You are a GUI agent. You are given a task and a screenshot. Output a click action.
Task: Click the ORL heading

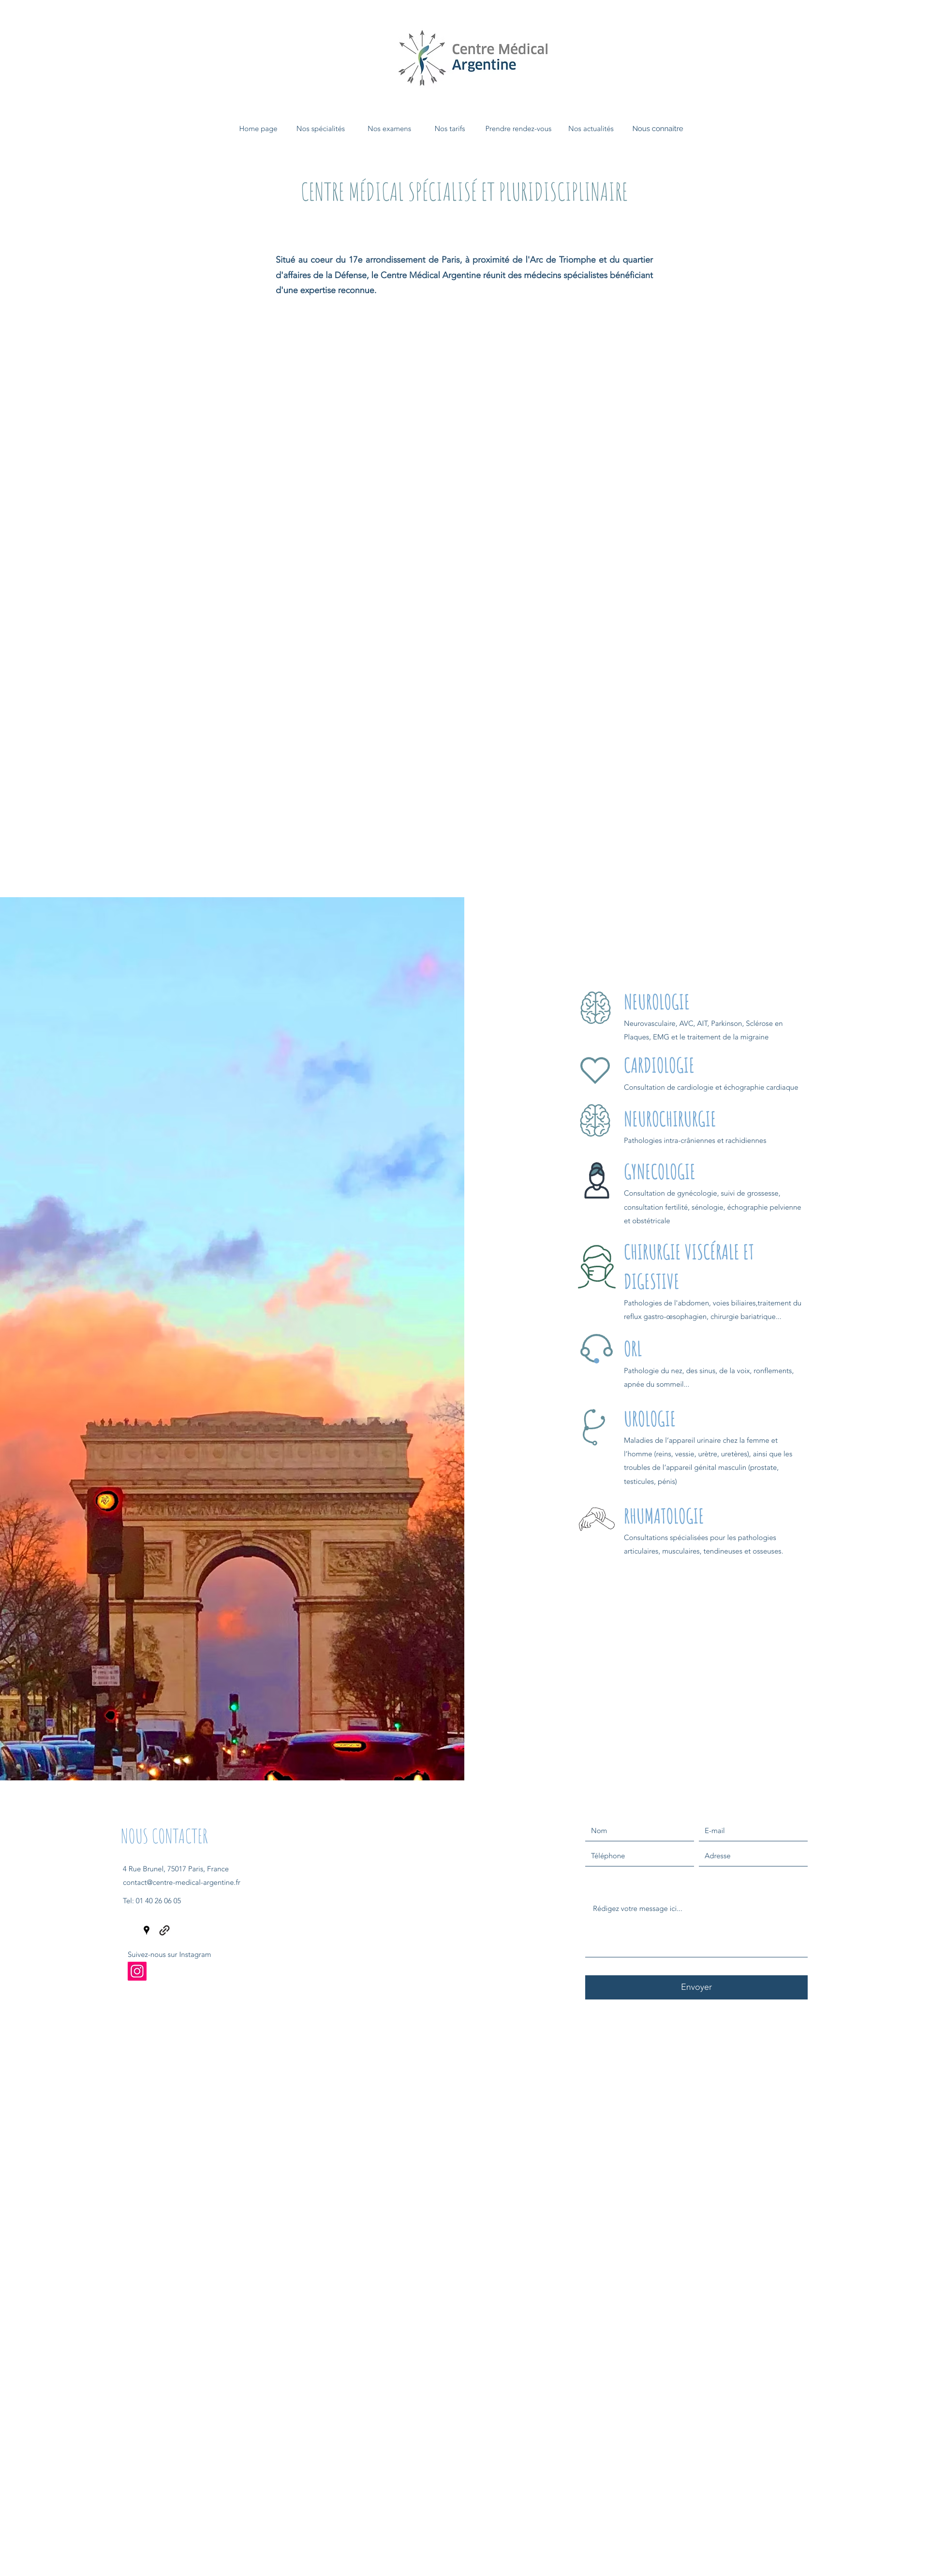pos(633,1349)
